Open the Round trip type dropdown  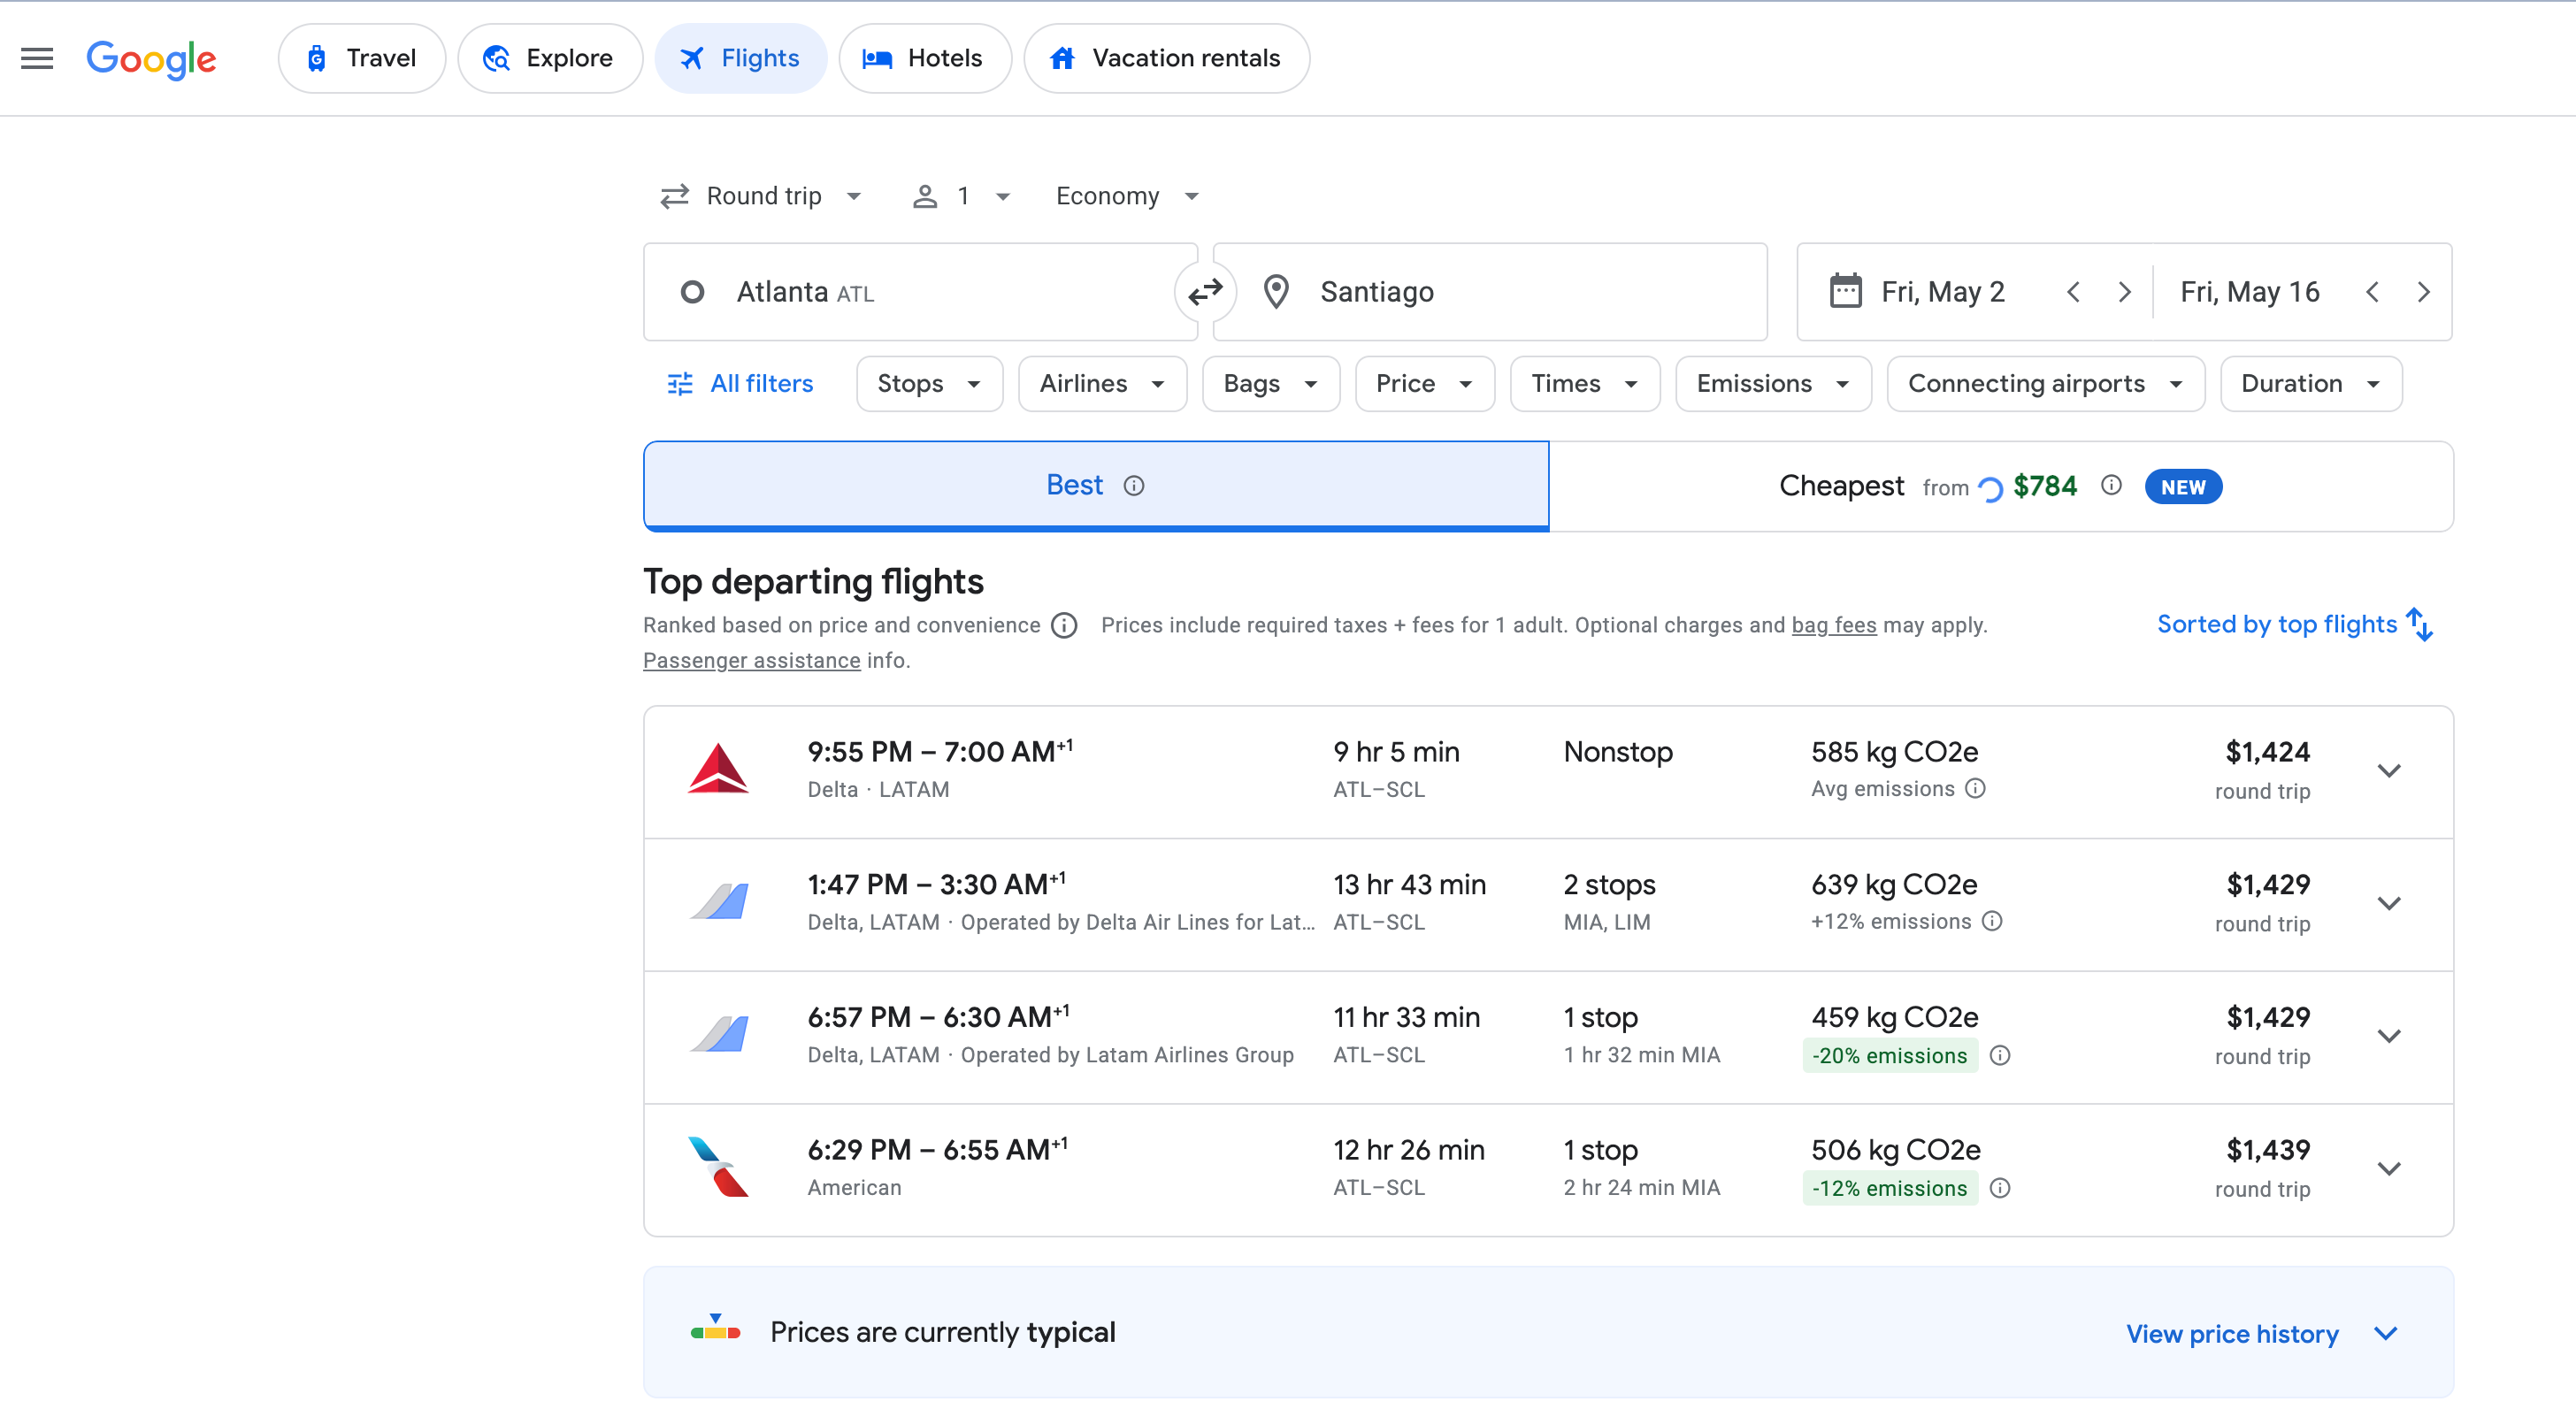point(762,196)
